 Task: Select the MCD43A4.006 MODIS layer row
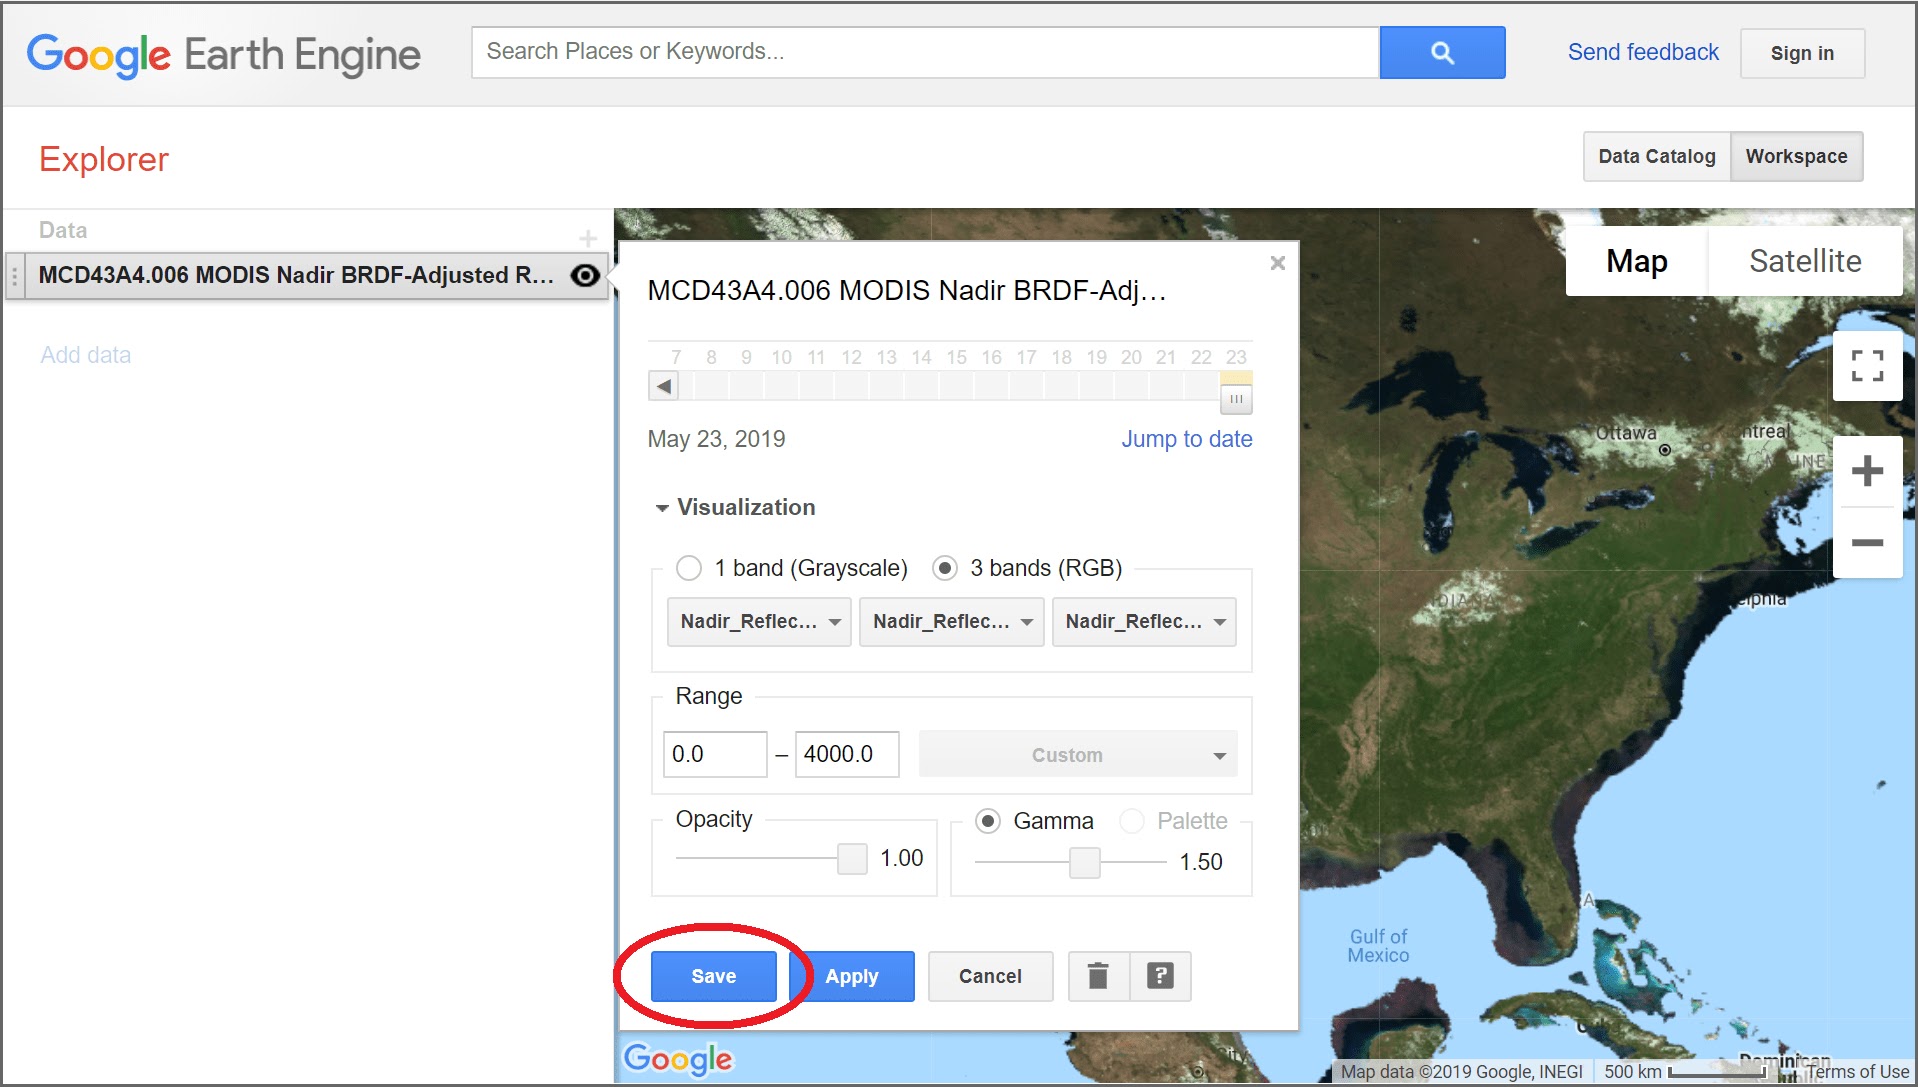click(307, 276)
